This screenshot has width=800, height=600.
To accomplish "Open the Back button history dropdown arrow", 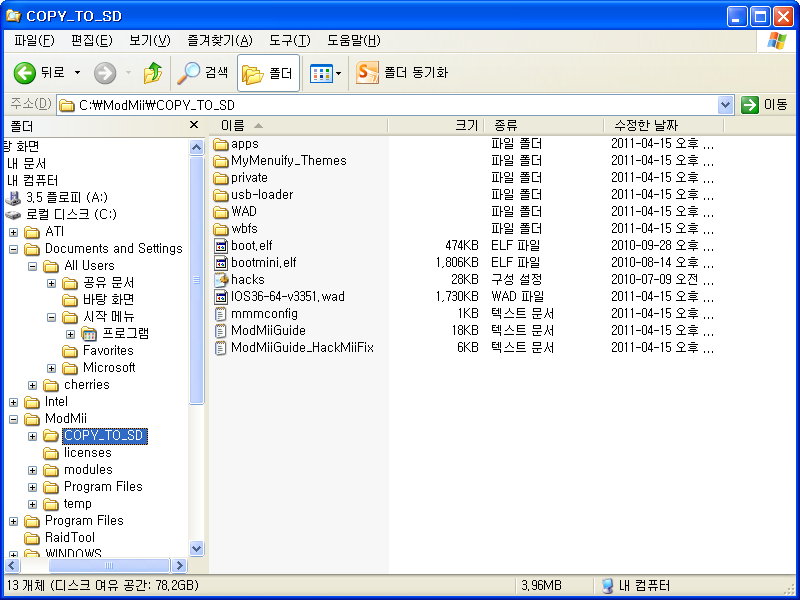I will 77,73.
